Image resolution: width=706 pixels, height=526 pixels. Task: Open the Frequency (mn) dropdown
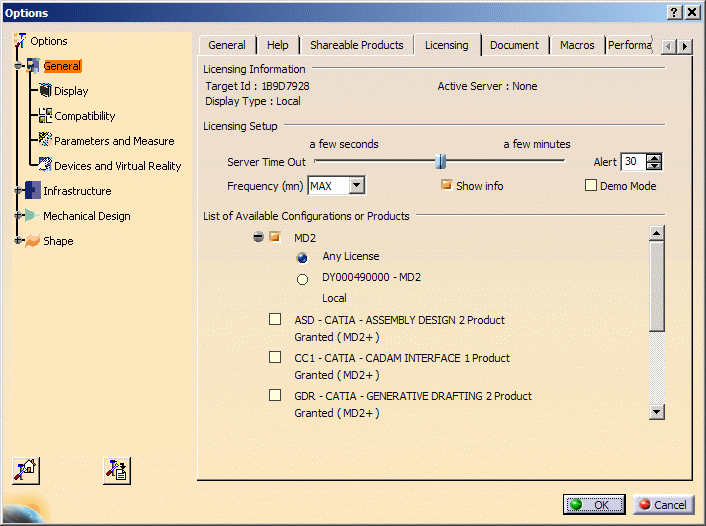(x=357, y=185)
